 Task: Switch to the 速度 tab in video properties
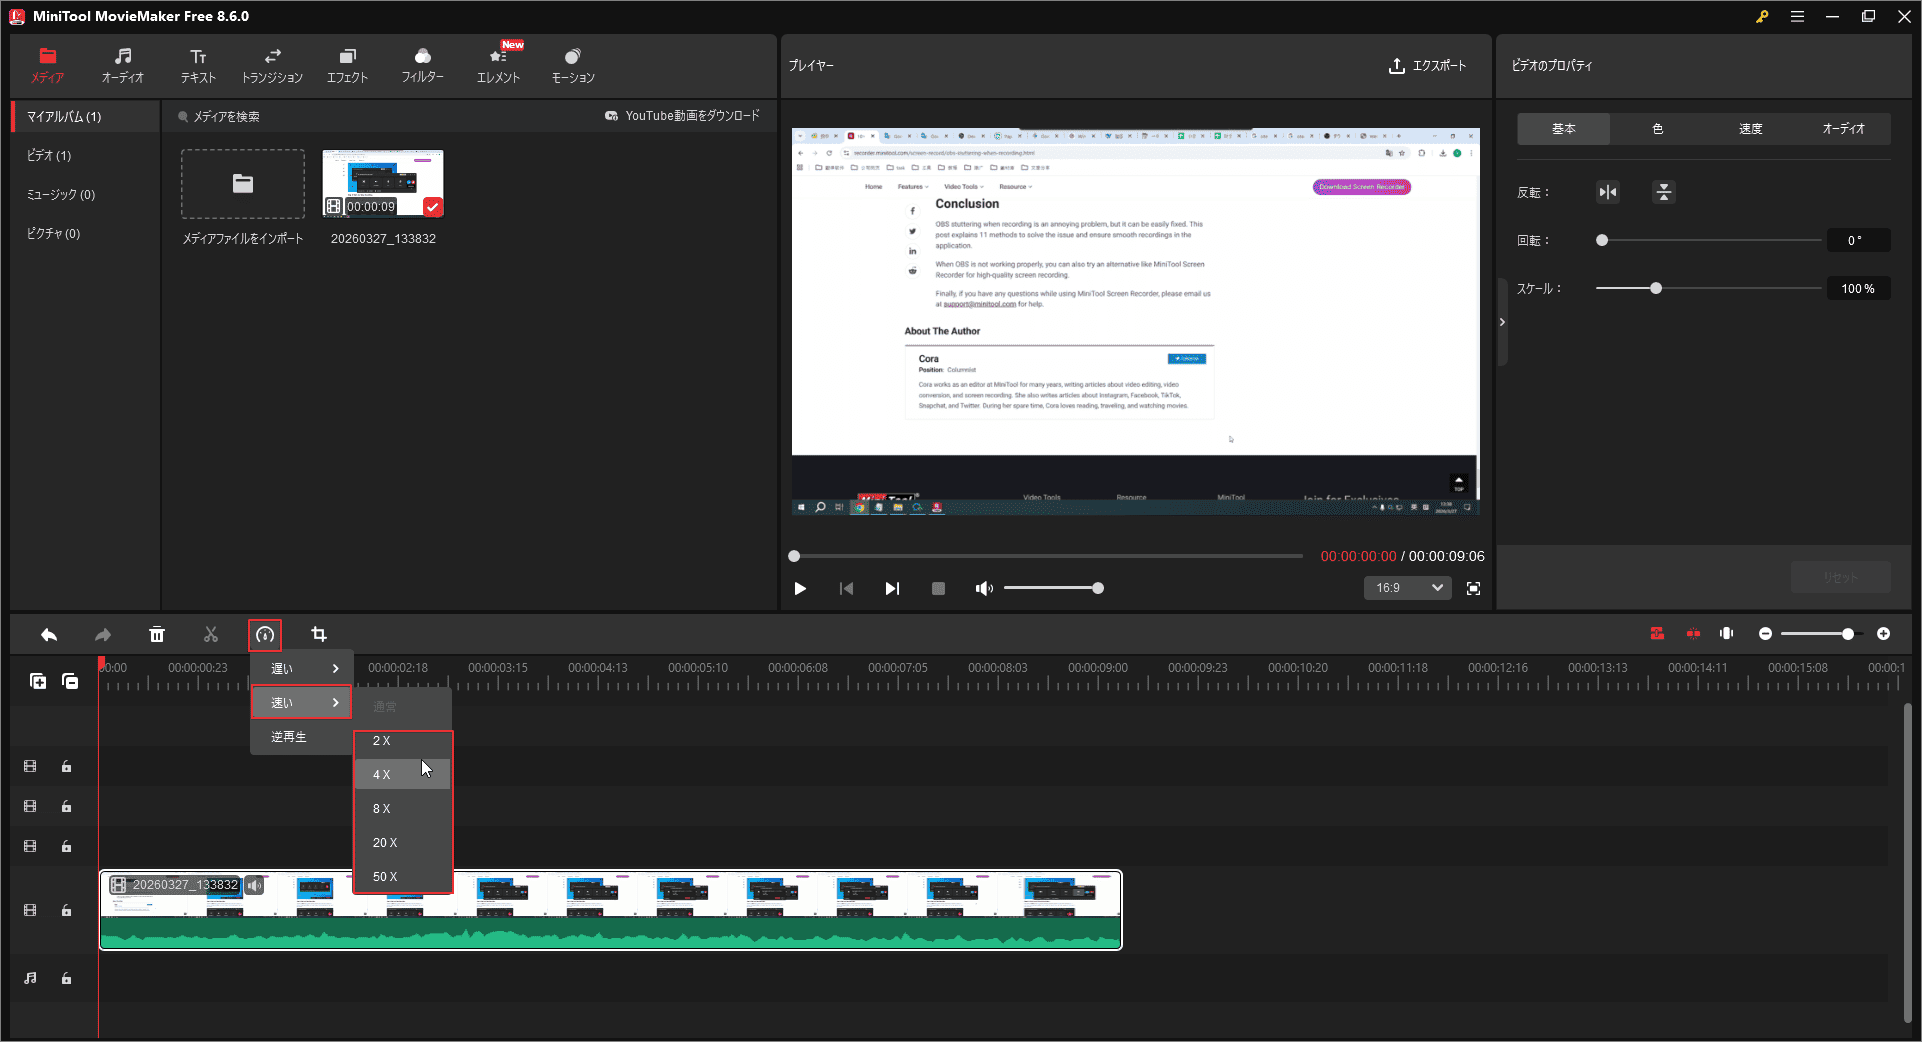pyautogui.click(x=1751, y=128)
